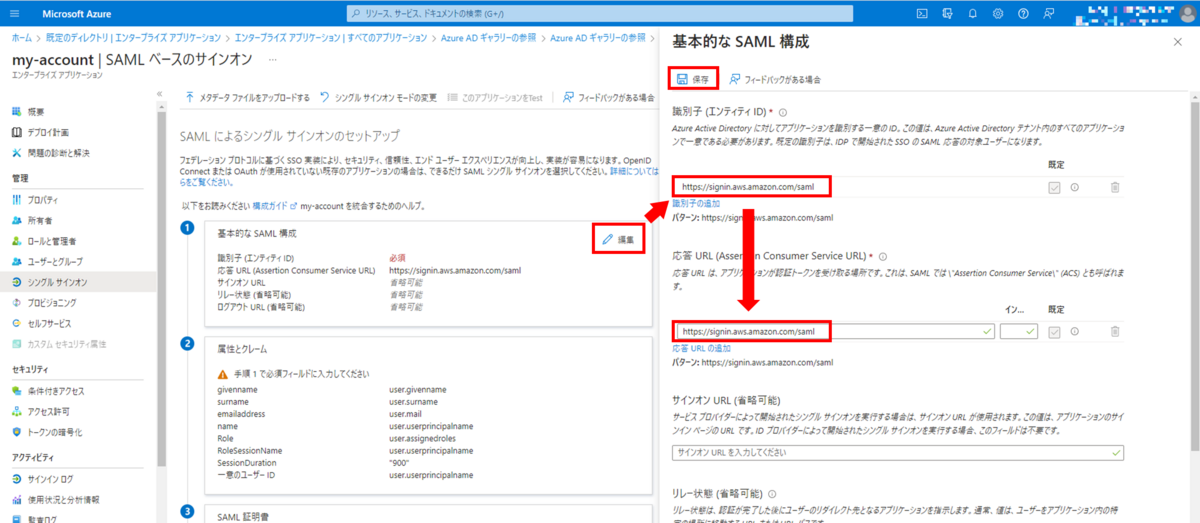Image resolution: width=1200 pixels, height=523 pixels.
Task: Click the 保存 button in the panel
Action: click(x=693, y=78)
